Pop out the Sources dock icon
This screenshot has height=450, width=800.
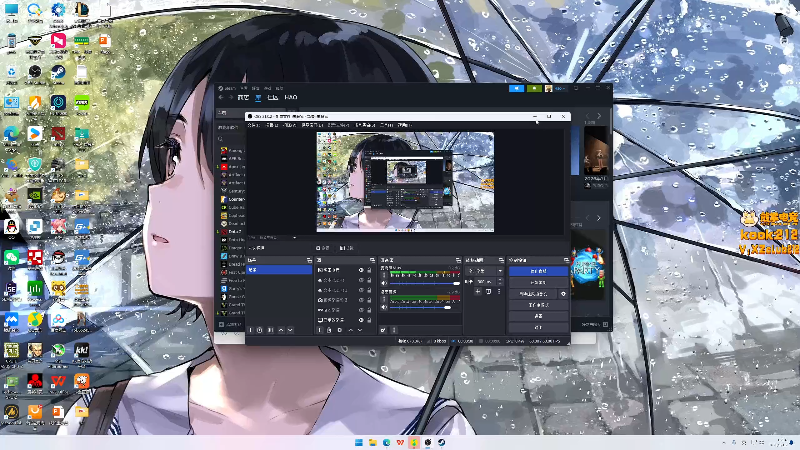tap(372, 260)
